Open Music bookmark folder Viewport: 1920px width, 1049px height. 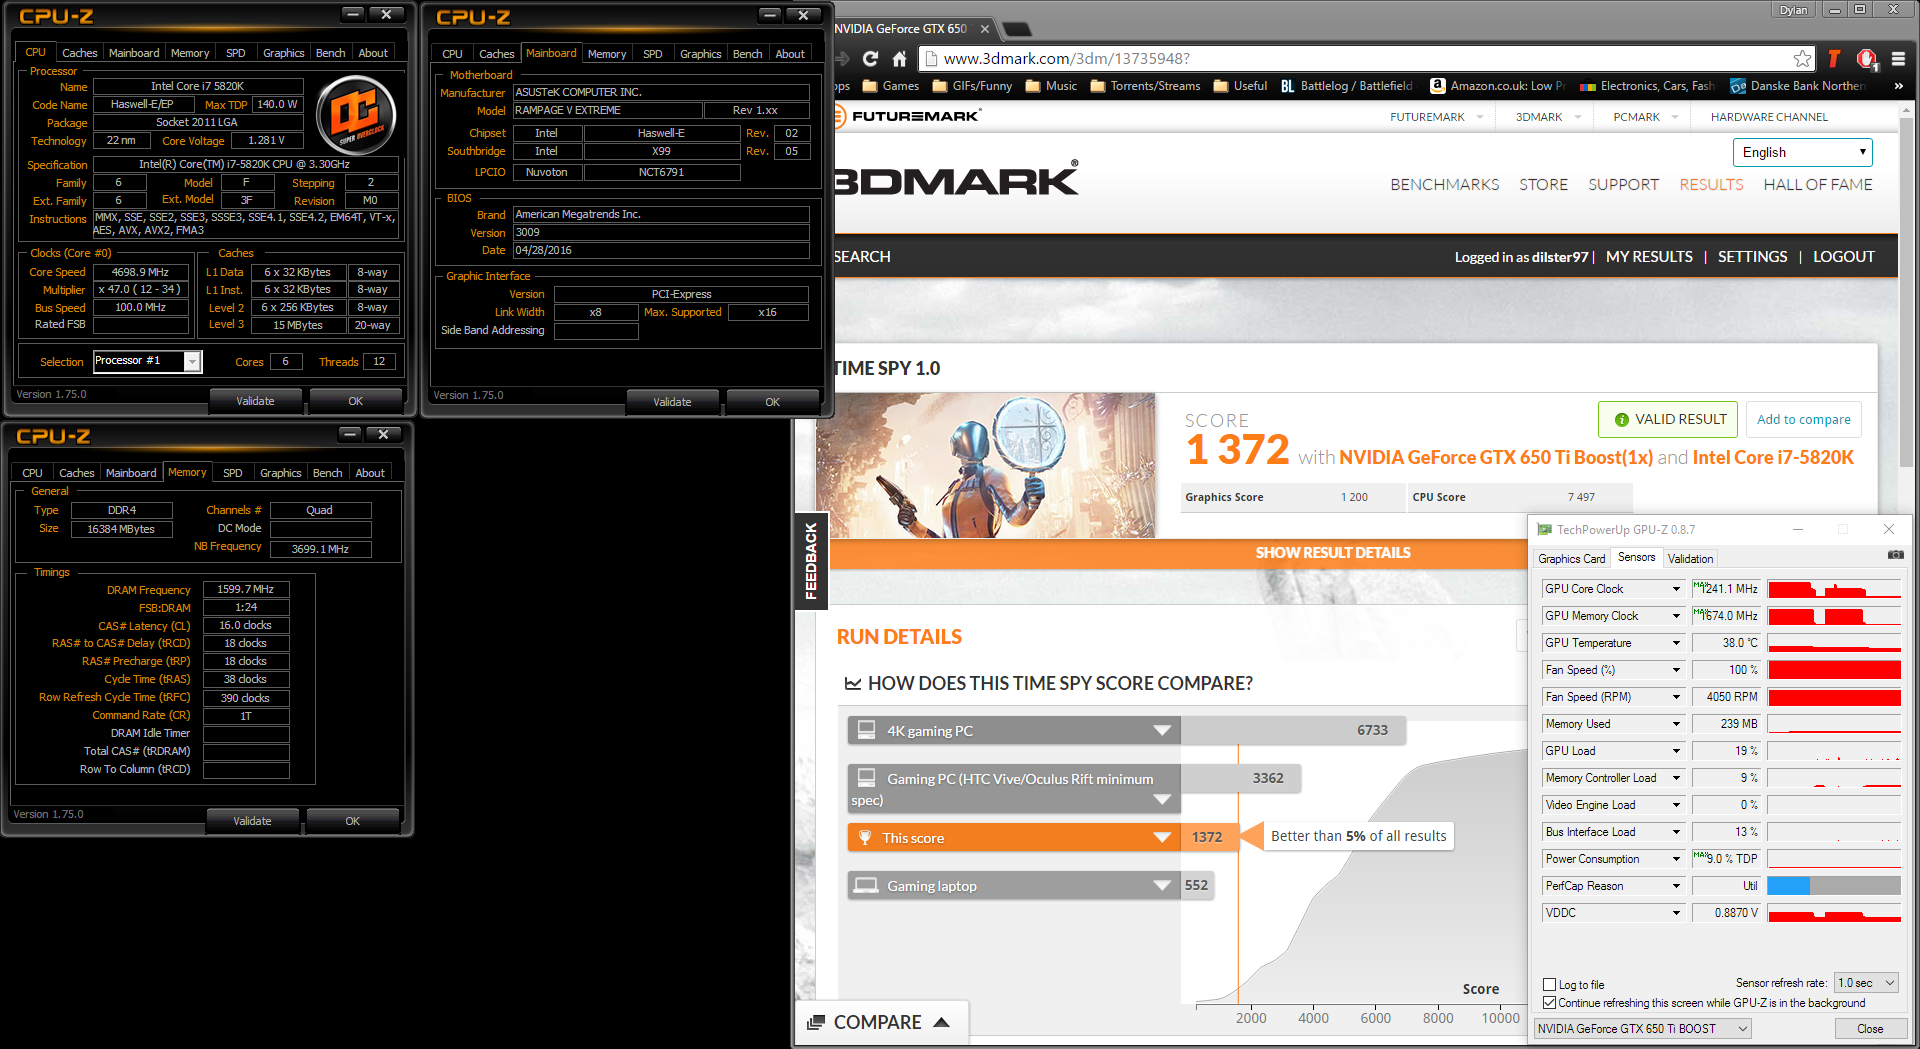click(x=1051, y=86)
